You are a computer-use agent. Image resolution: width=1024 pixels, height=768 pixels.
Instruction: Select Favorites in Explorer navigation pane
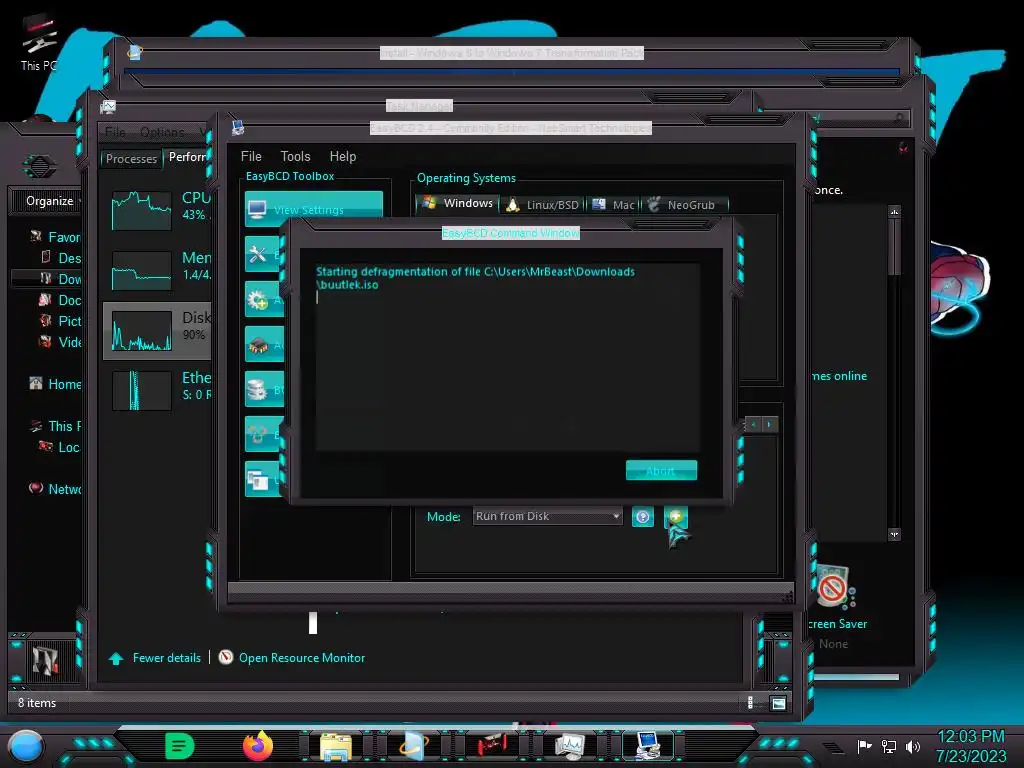tap(55, 236)
